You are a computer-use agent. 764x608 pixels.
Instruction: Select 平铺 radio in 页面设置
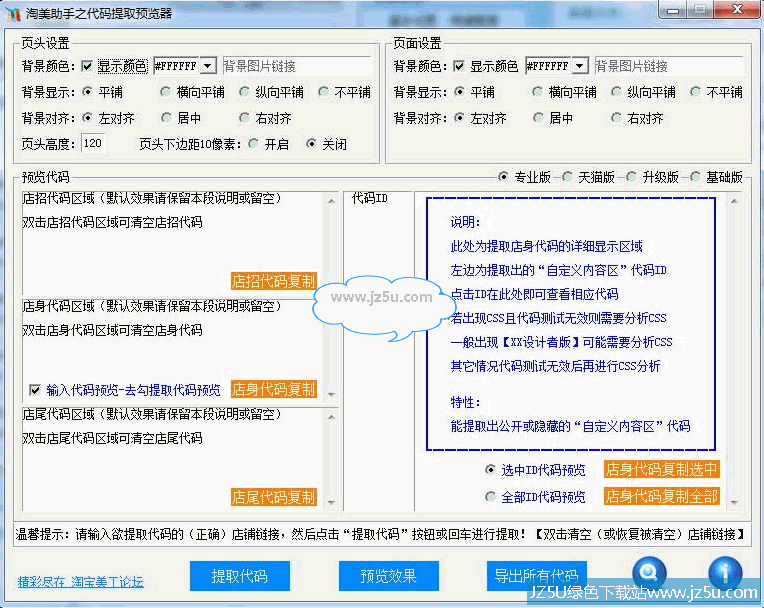[x=459, y=92]
